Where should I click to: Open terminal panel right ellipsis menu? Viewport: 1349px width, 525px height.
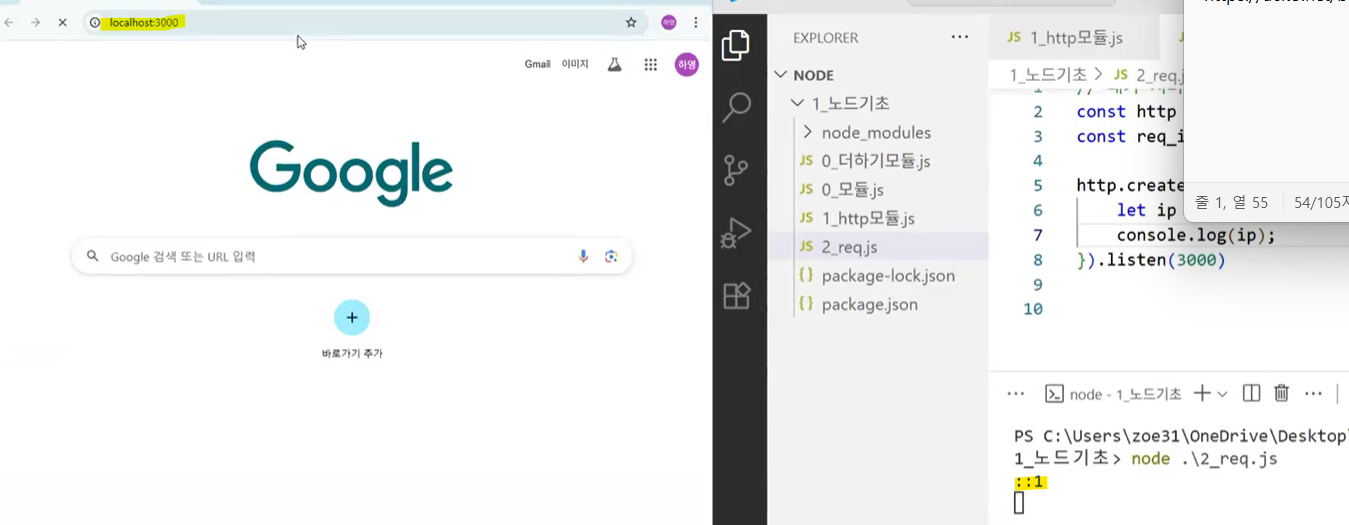point(1313,393)
